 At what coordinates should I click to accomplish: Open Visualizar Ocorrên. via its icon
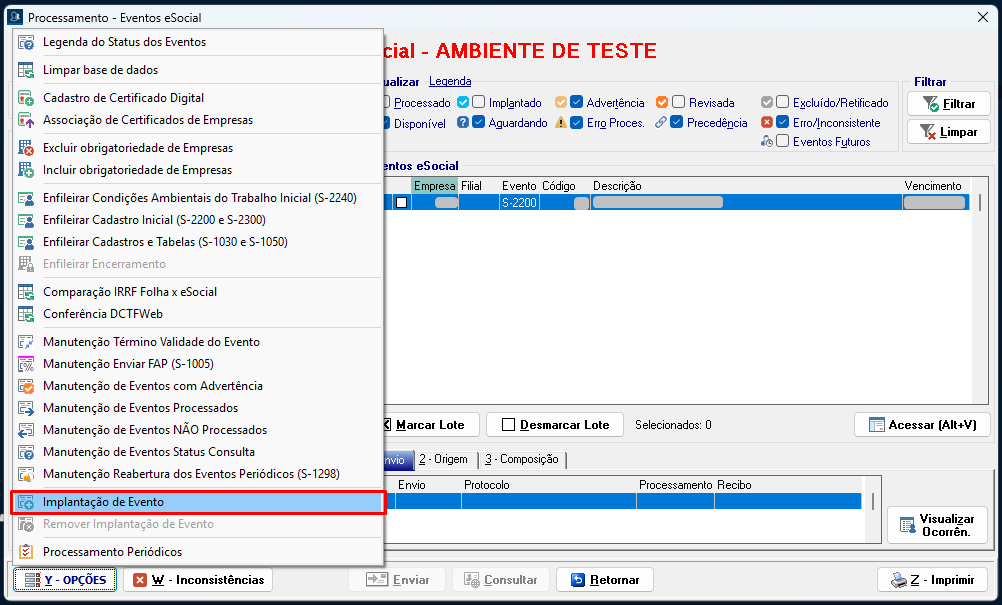907,525
